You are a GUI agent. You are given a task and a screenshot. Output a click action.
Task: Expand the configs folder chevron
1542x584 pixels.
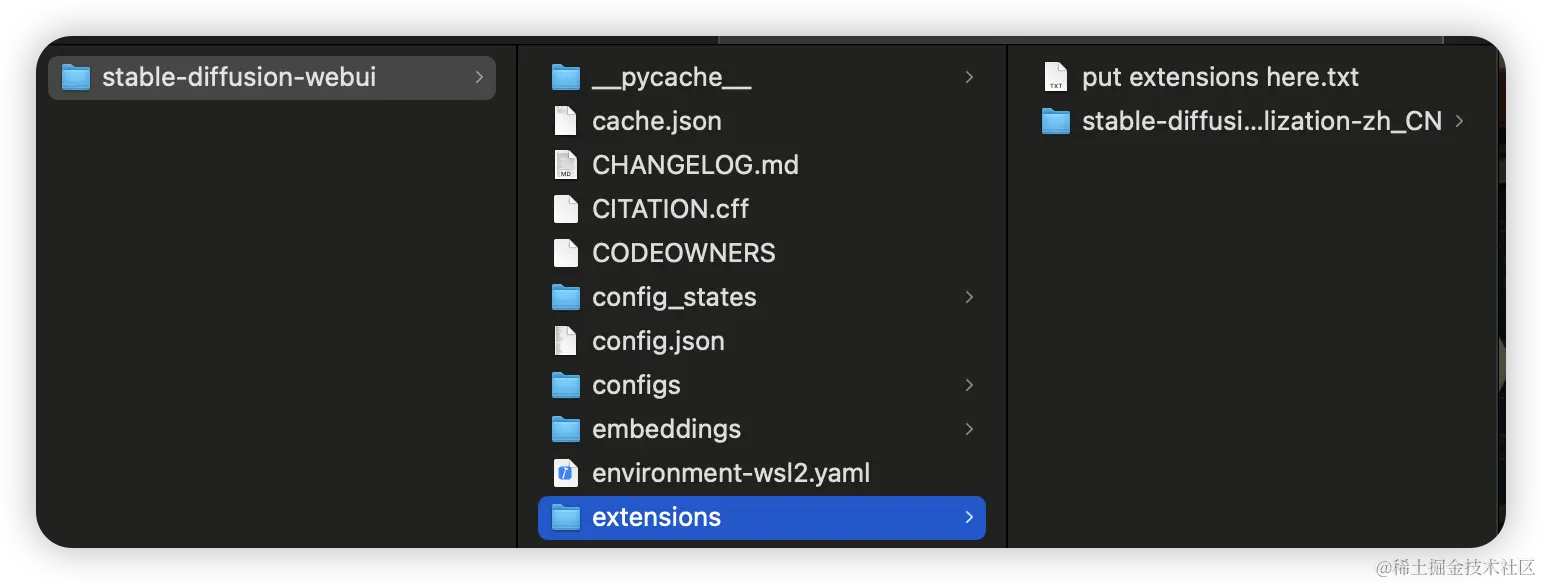(969, 385)
